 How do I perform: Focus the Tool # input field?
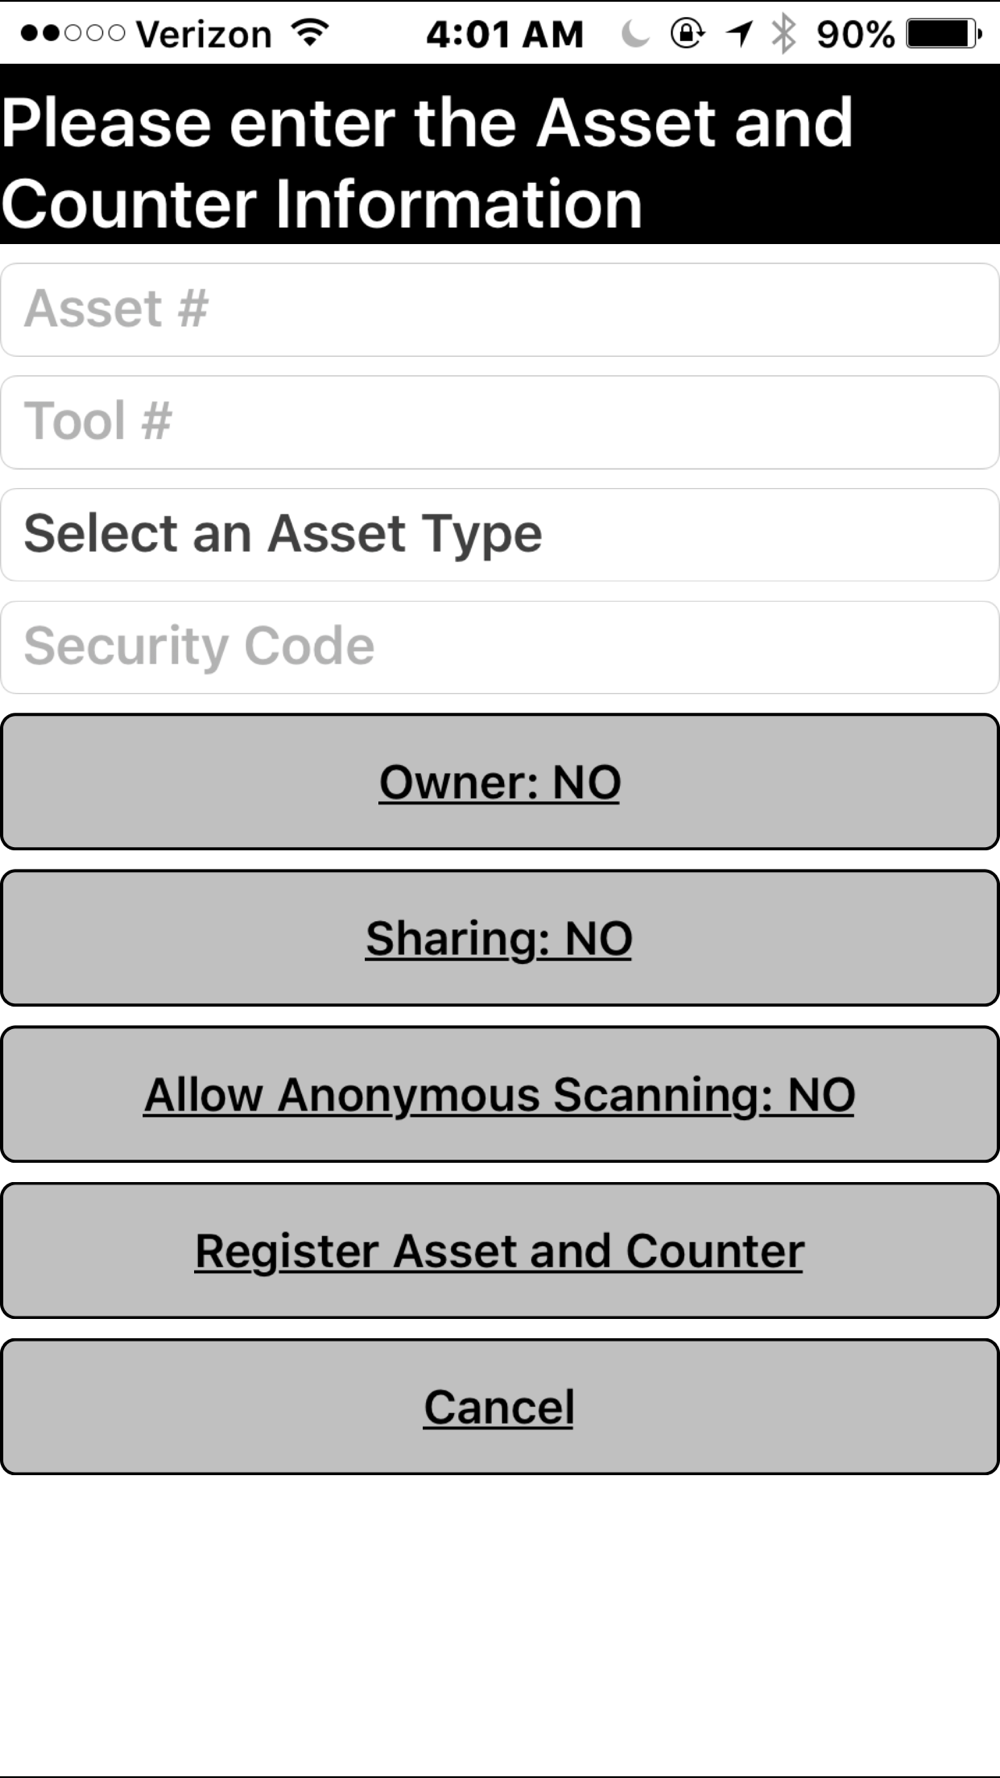500,422
